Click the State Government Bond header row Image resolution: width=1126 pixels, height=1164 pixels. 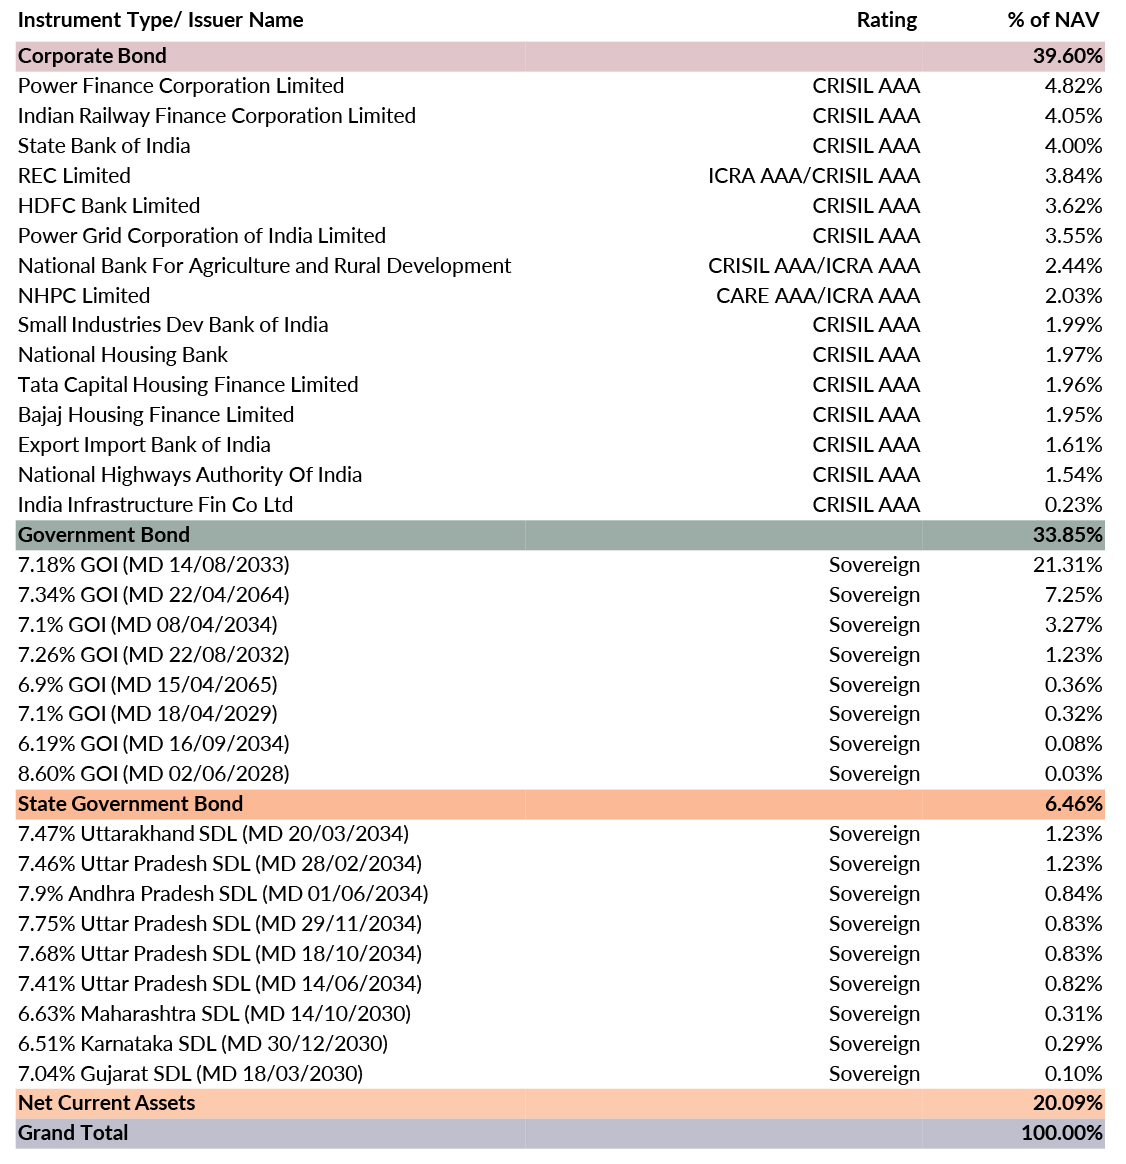tap(130, 804)
